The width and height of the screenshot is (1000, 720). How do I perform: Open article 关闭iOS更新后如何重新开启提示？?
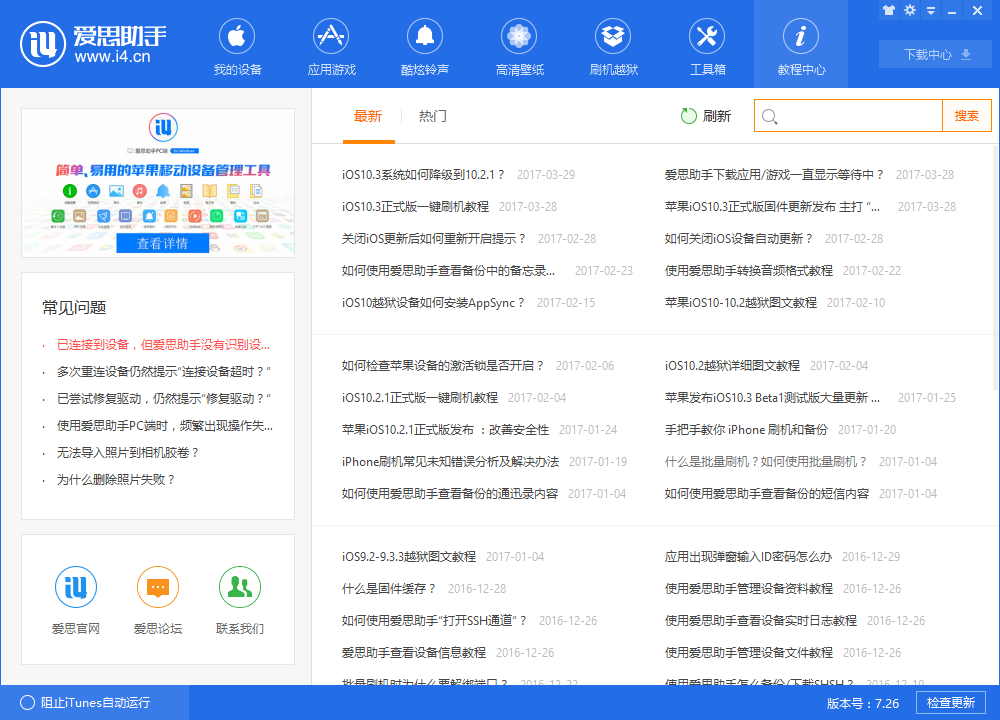434,238
